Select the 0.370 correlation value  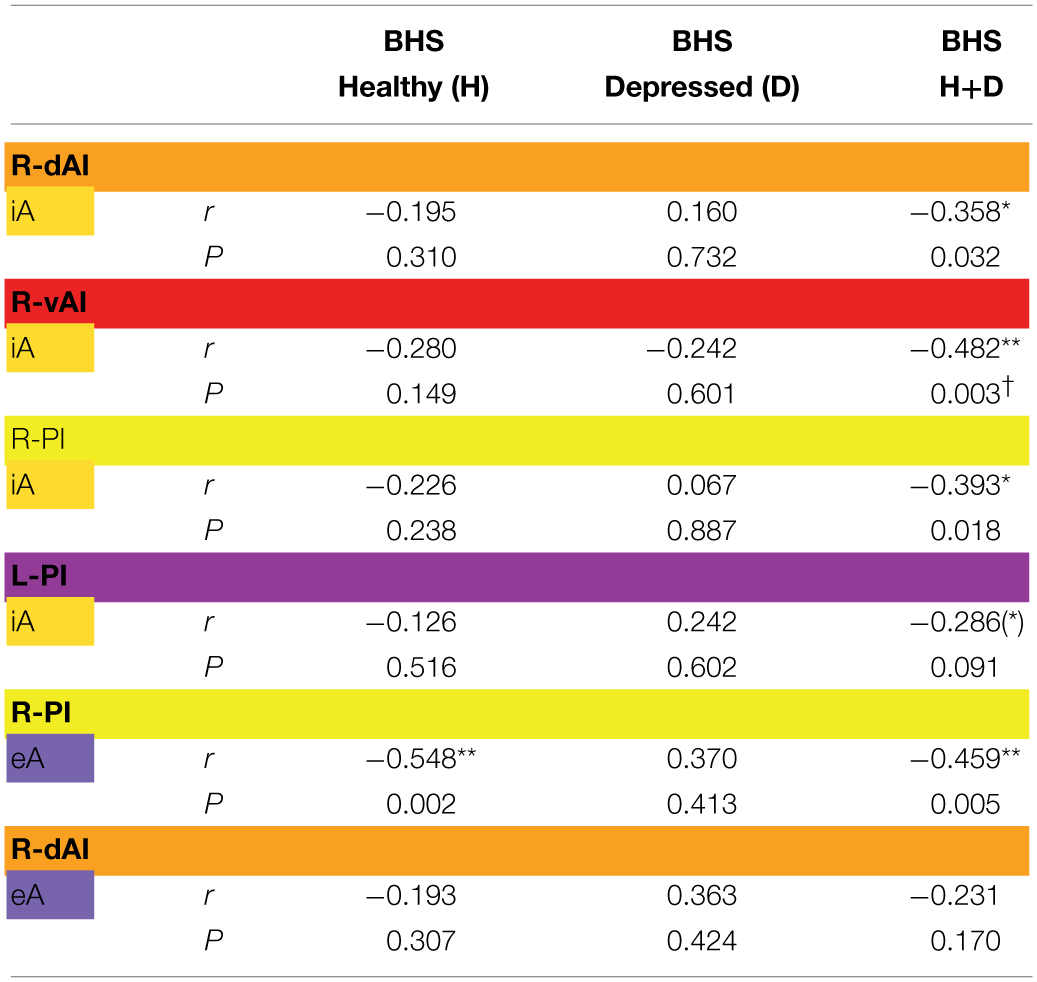coord(702,759)
